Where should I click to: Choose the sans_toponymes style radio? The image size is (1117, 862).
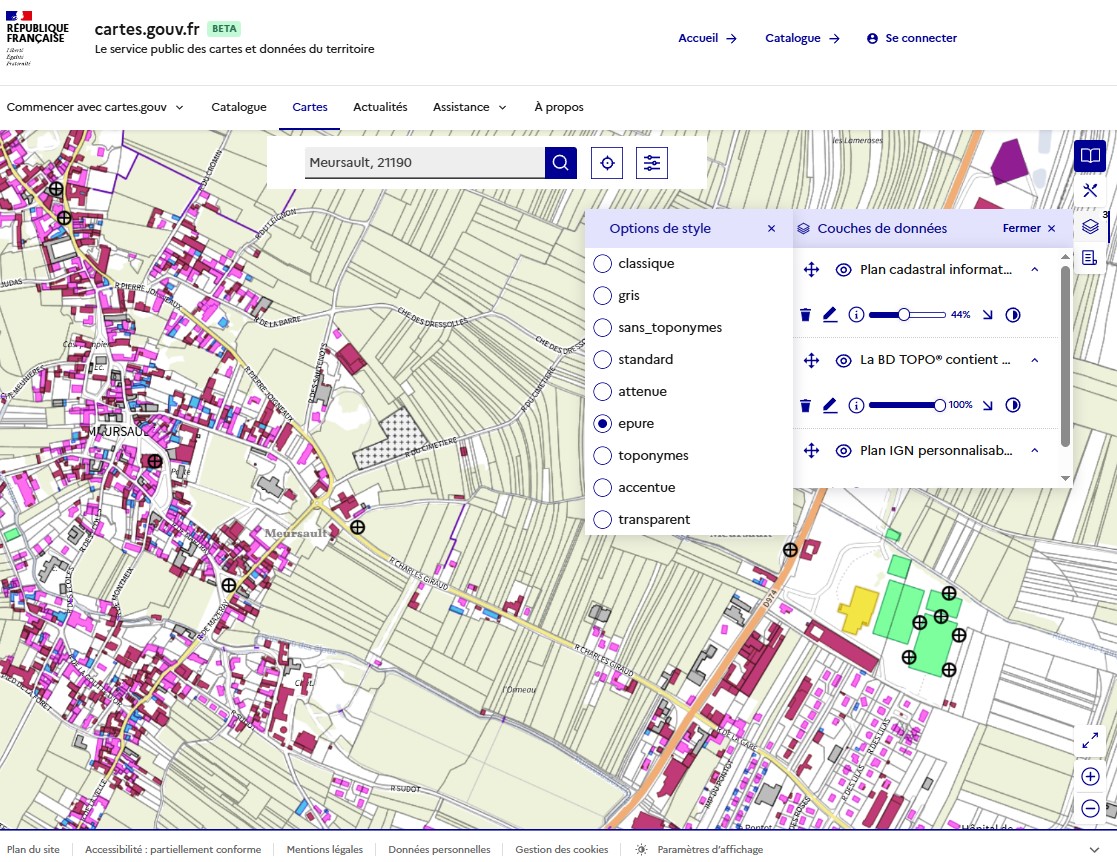click(603, 328)
